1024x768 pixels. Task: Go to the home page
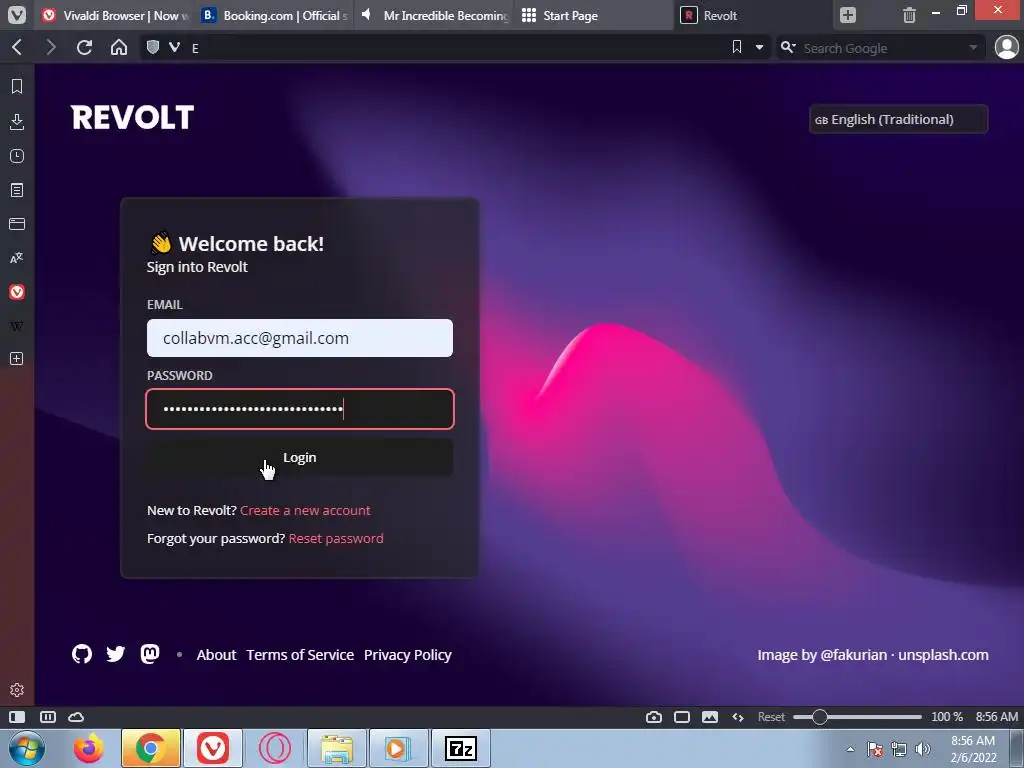tap(119, 47)
